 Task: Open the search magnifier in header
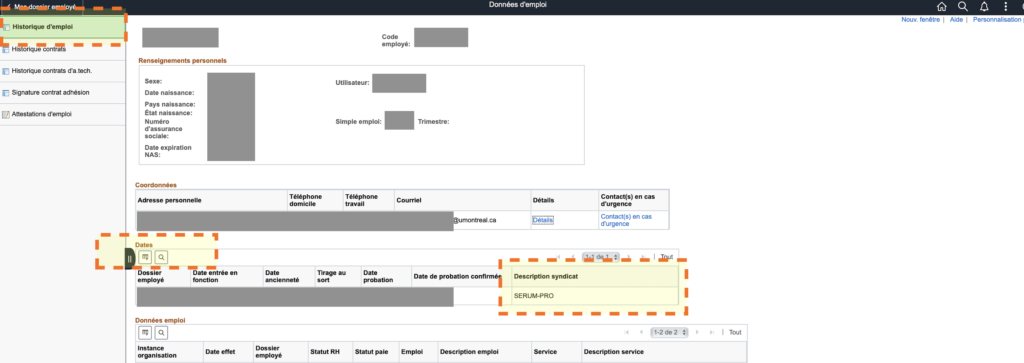[x=963, y=7]
